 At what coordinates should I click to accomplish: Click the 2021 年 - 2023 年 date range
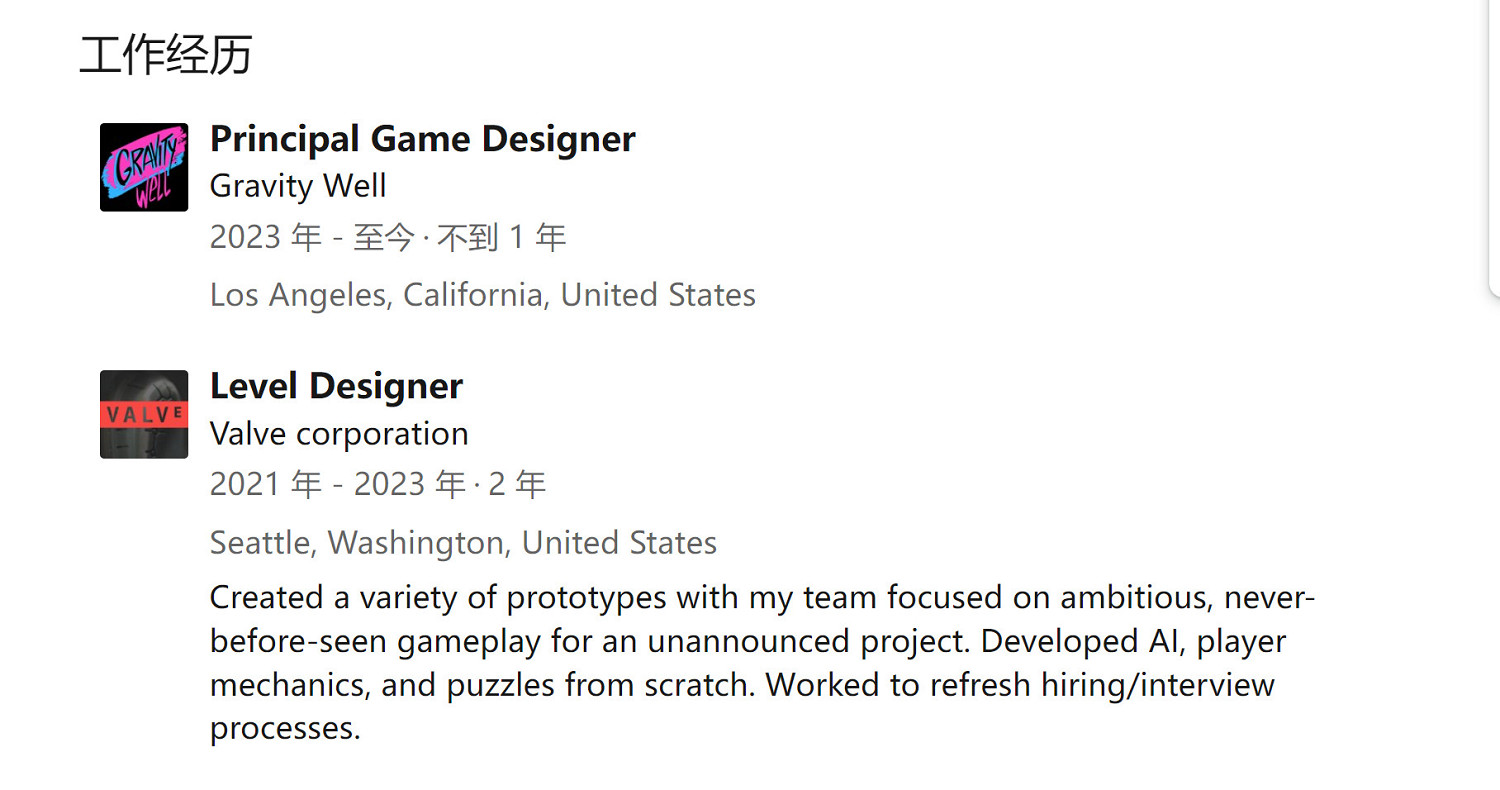337,485
